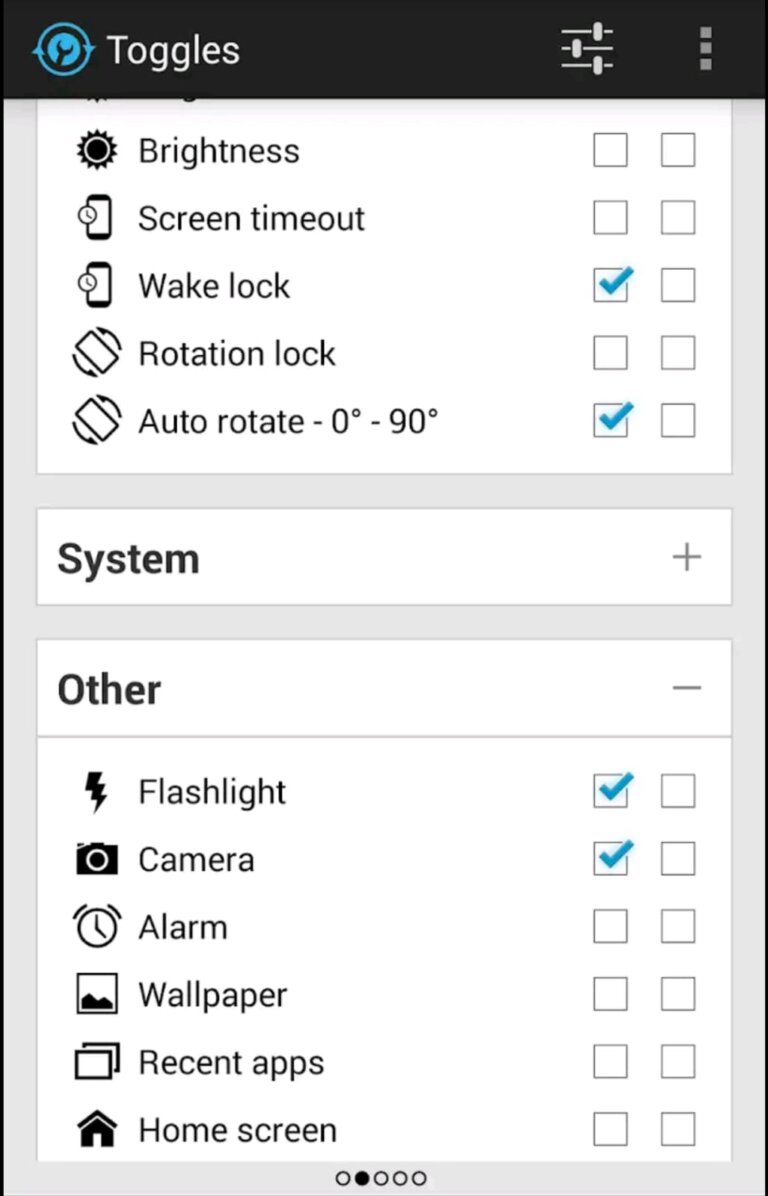
Task: Enable the first Screen timeout checkbox
Action: (x=611, y=218)
